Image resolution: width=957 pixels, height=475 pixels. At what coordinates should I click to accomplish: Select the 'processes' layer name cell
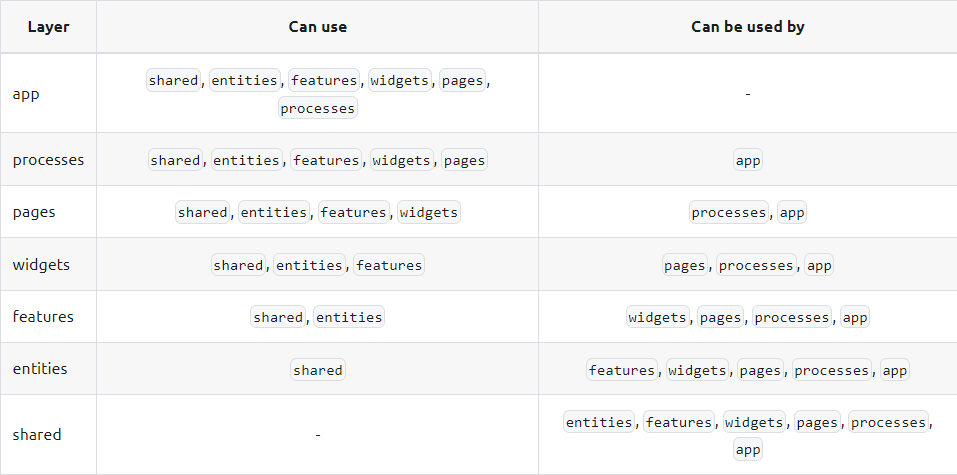(48, 159)
